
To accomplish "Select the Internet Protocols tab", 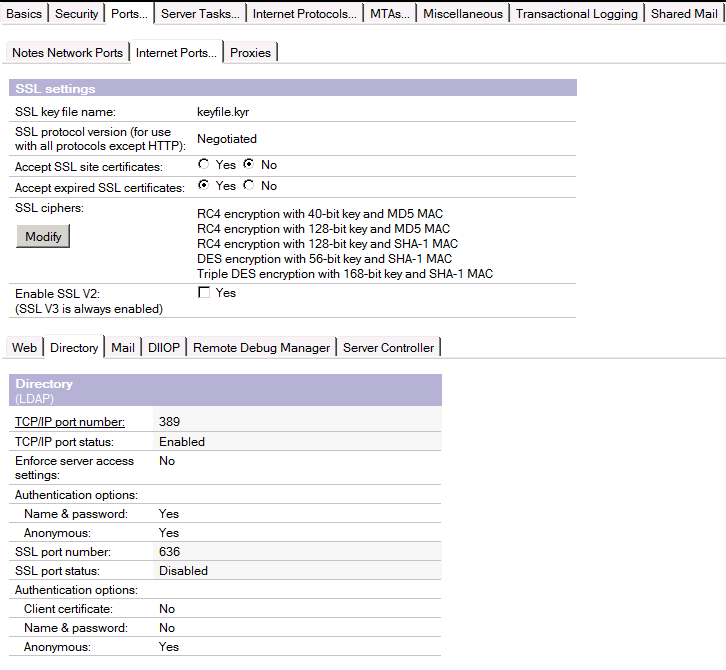I will pos(304,14).
